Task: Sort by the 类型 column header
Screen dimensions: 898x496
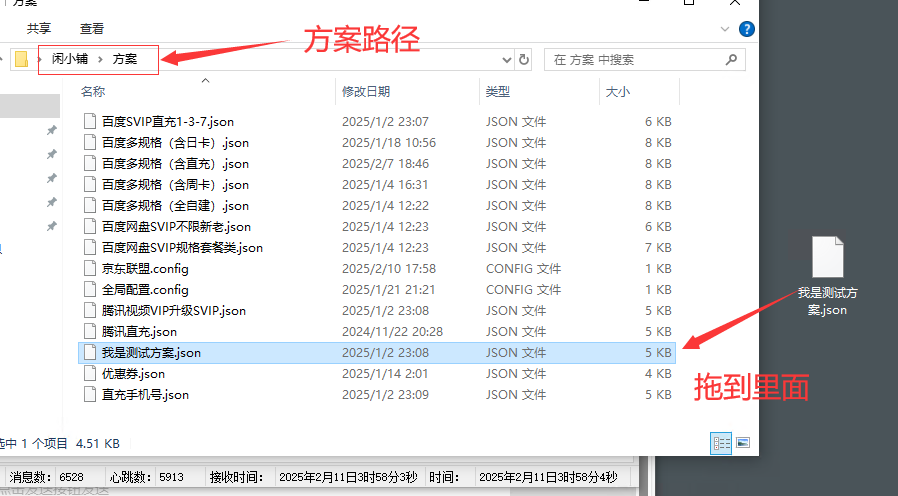Action: pos(498,92)
